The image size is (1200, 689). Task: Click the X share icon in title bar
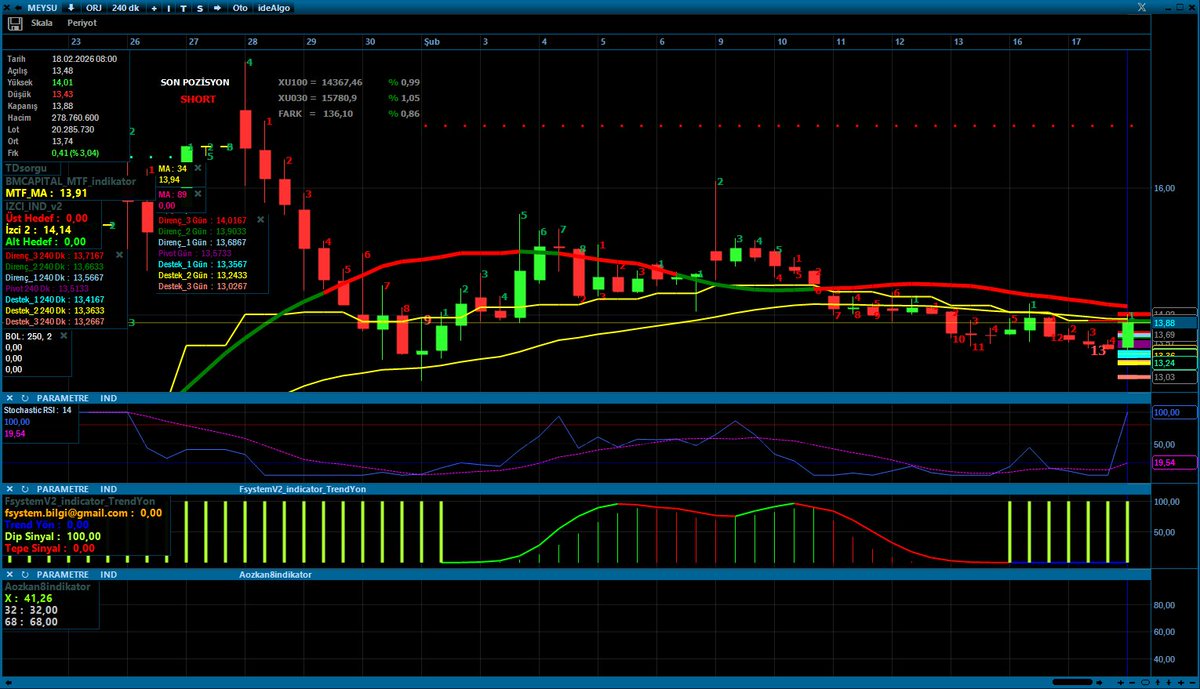1140,7
